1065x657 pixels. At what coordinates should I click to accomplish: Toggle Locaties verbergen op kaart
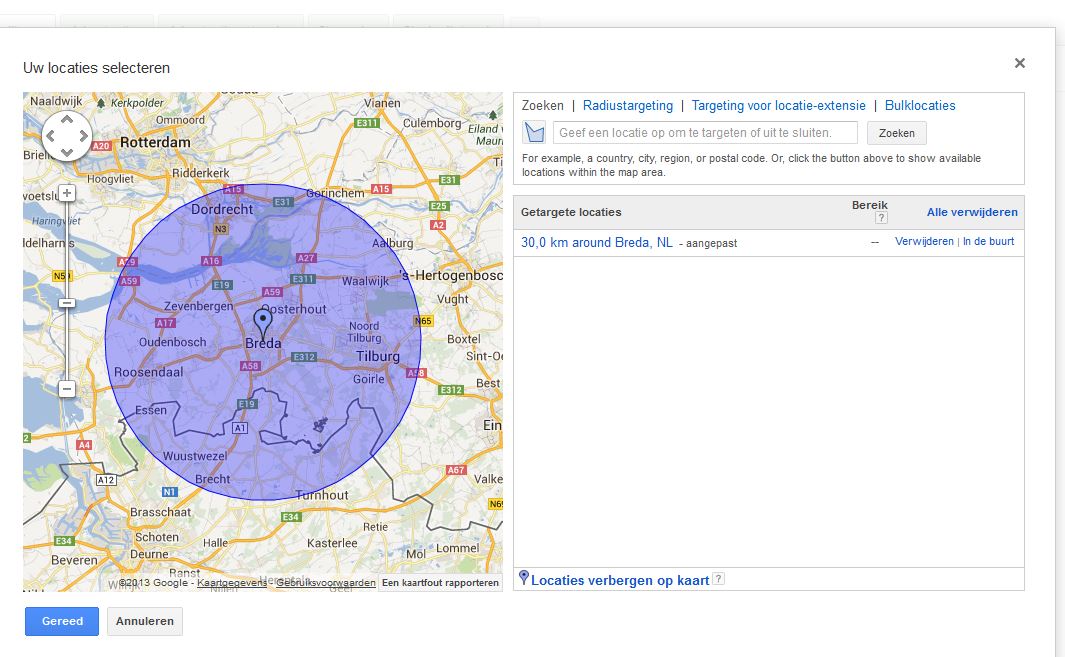click(620, 580)
